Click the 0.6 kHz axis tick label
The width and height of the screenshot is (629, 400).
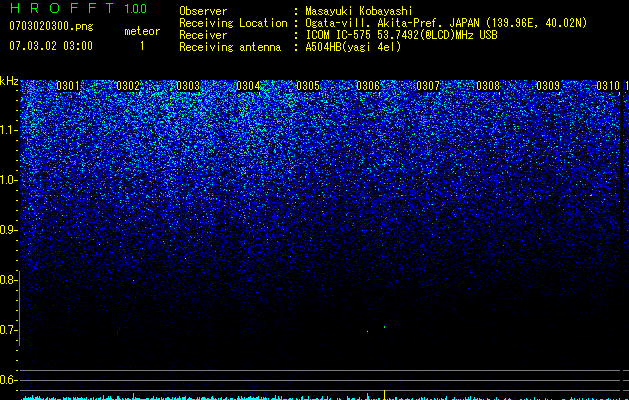[9, 380]
